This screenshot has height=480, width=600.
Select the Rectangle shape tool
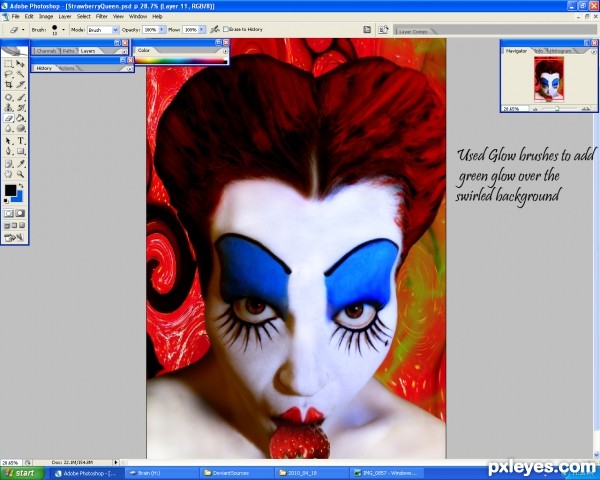(x=20, y=151)
